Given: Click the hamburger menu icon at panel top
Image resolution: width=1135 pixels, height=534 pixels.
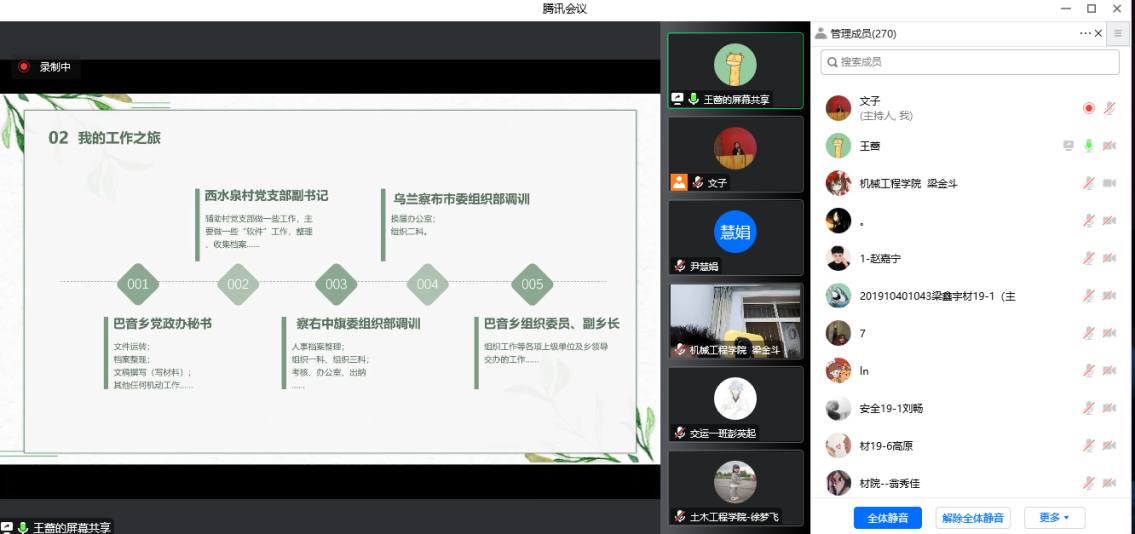Looking at the screenshot, I should 1117,33.
